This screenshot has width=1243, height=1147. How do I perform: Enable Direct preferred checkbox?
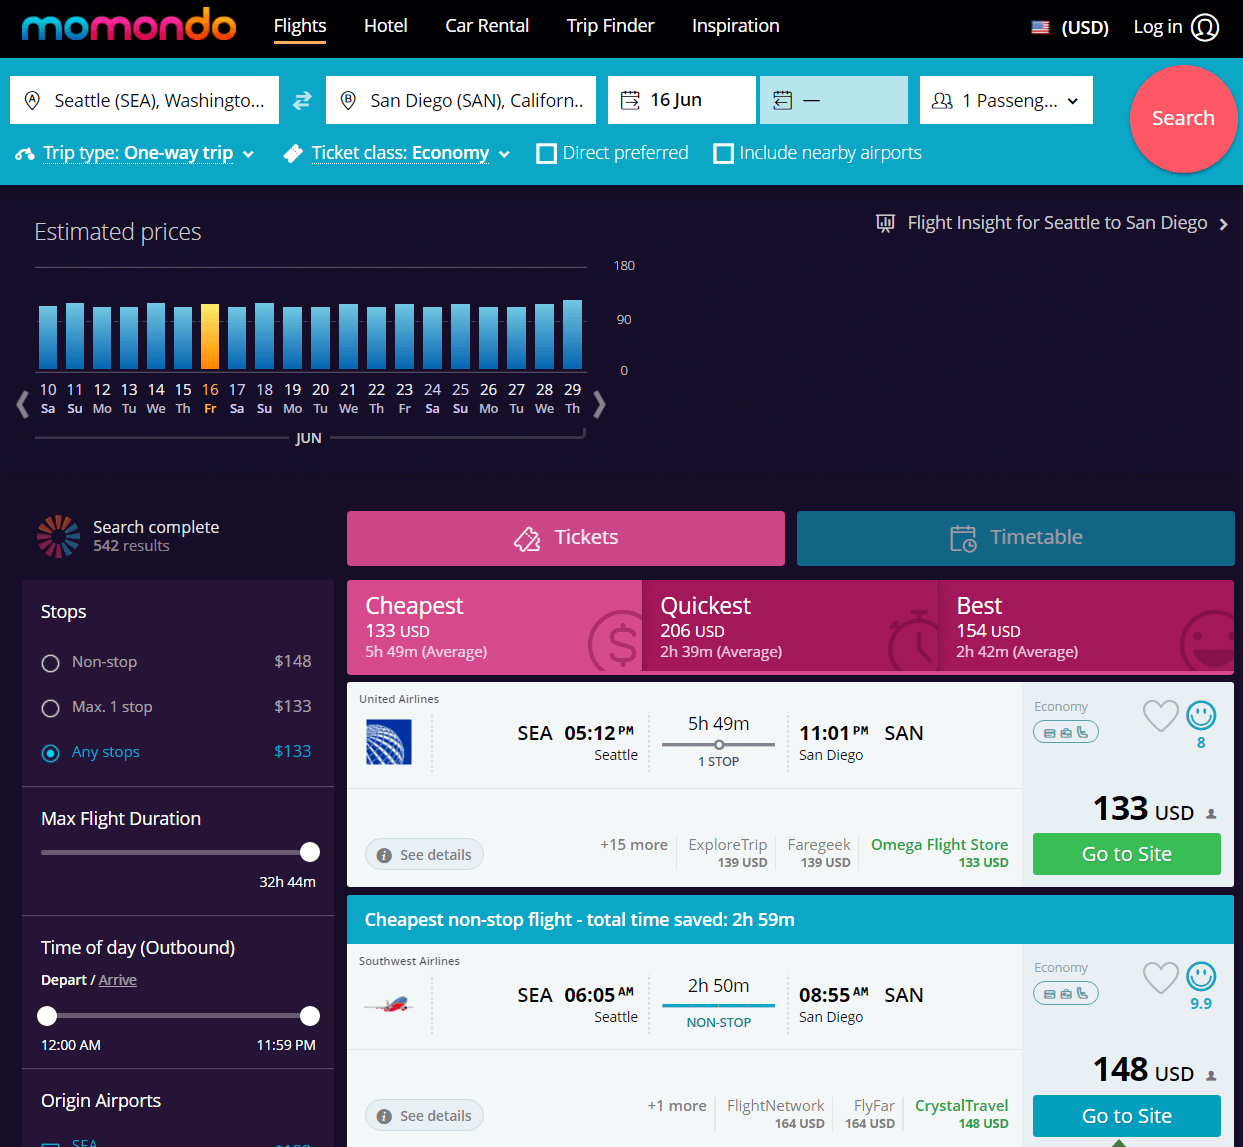(547, 154)
